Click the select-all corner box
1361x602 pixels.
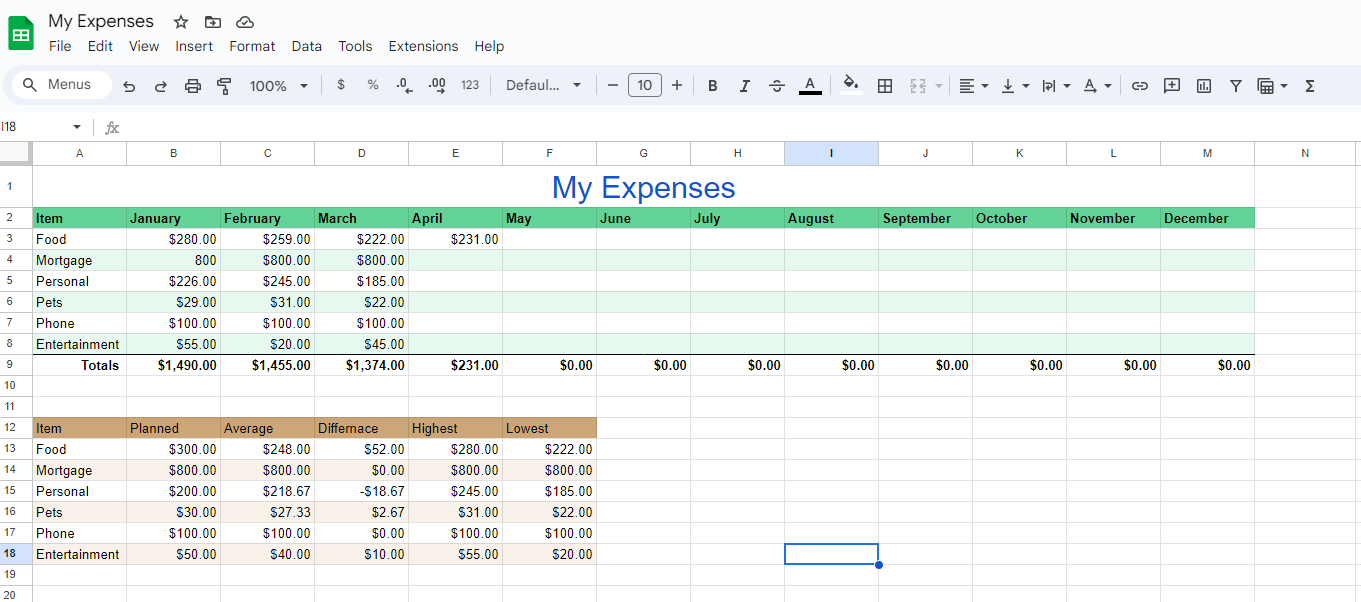tap(16, 153)
